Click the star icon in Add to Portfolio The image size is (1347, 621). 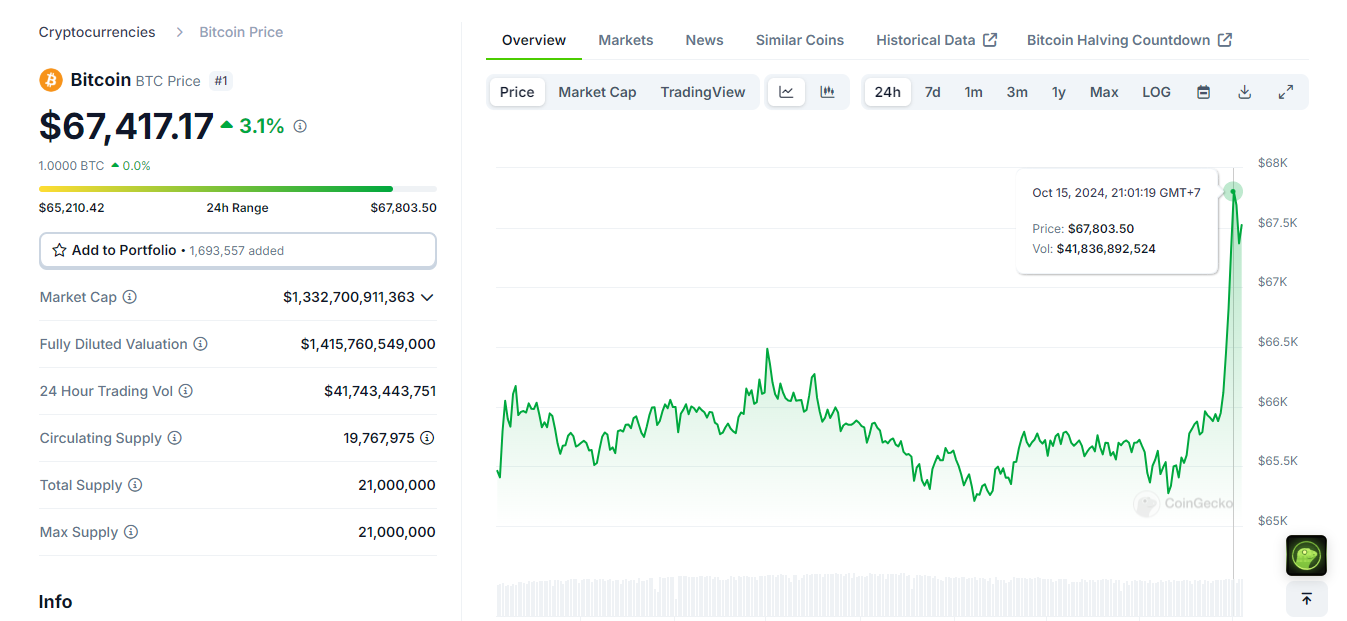click(x=59, y=250)
